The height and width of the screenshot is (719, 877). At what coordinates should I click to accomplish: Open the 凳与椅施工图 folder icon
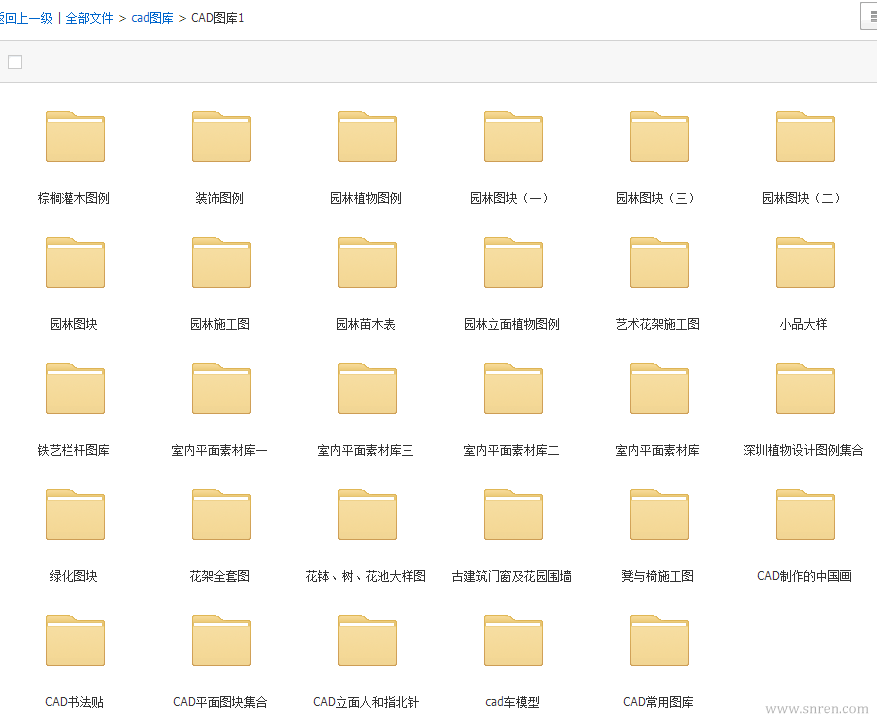659,514
